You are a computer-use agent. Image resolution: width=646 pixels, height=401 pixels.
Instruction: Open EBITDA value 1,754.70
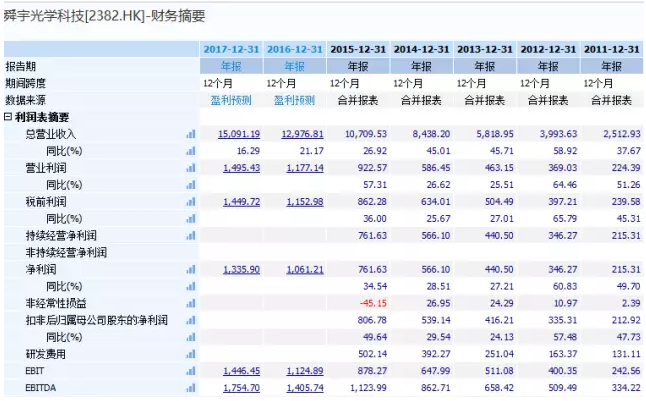click(241, 388)
